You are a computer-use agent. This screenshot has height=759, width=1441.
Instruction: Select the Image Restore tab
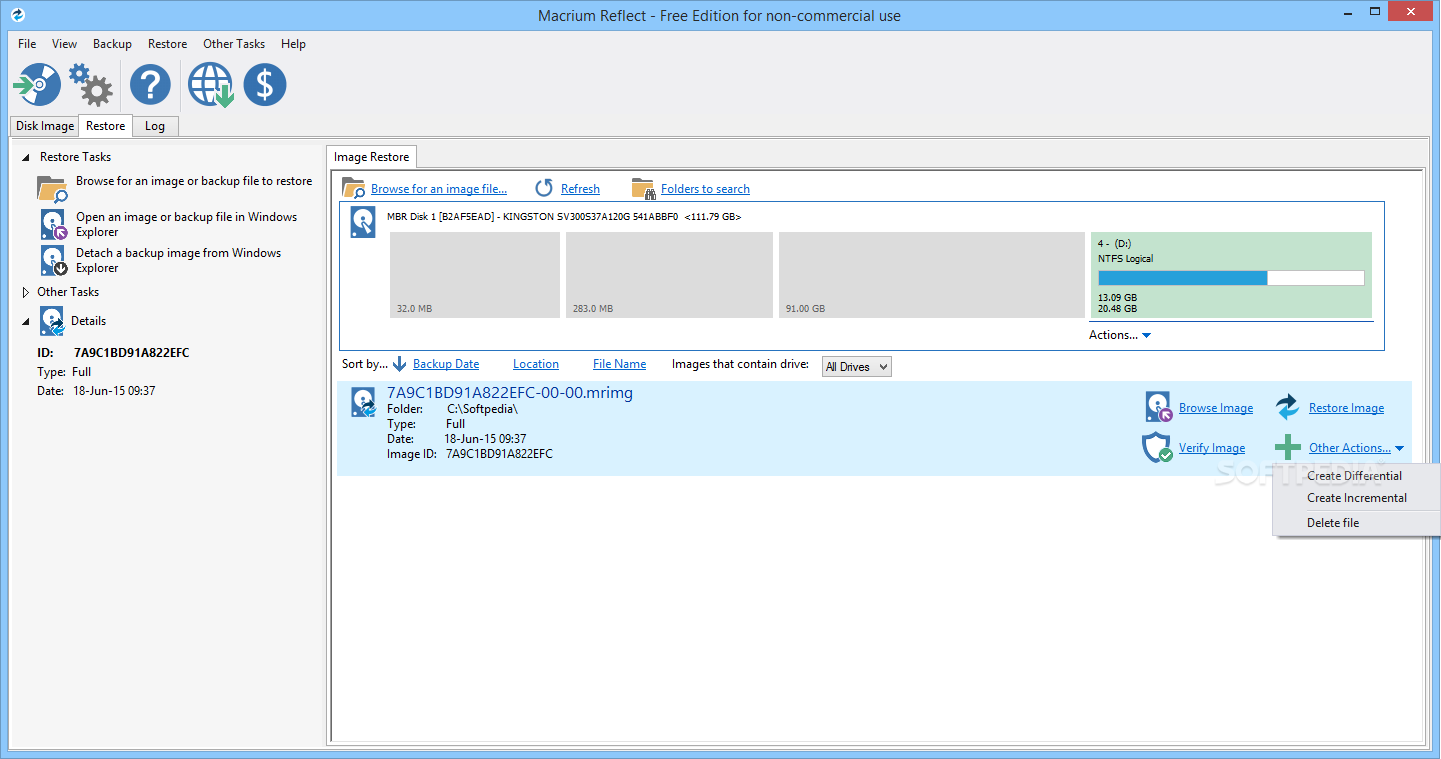tap(372, 157)
